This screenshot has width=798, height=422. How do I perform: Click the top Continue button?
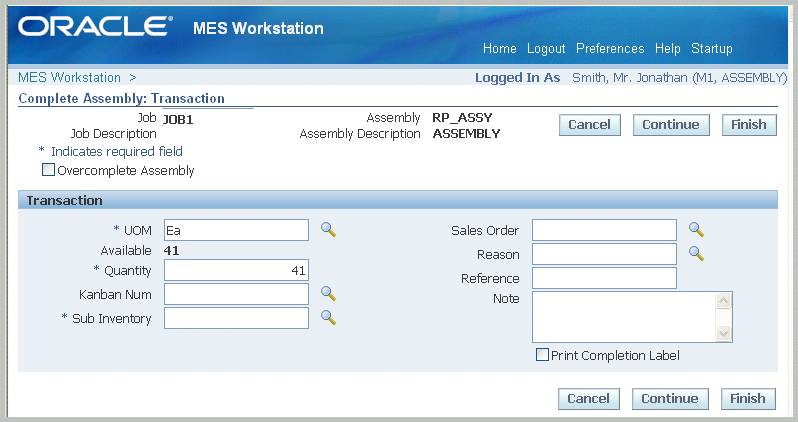point(671,125)
